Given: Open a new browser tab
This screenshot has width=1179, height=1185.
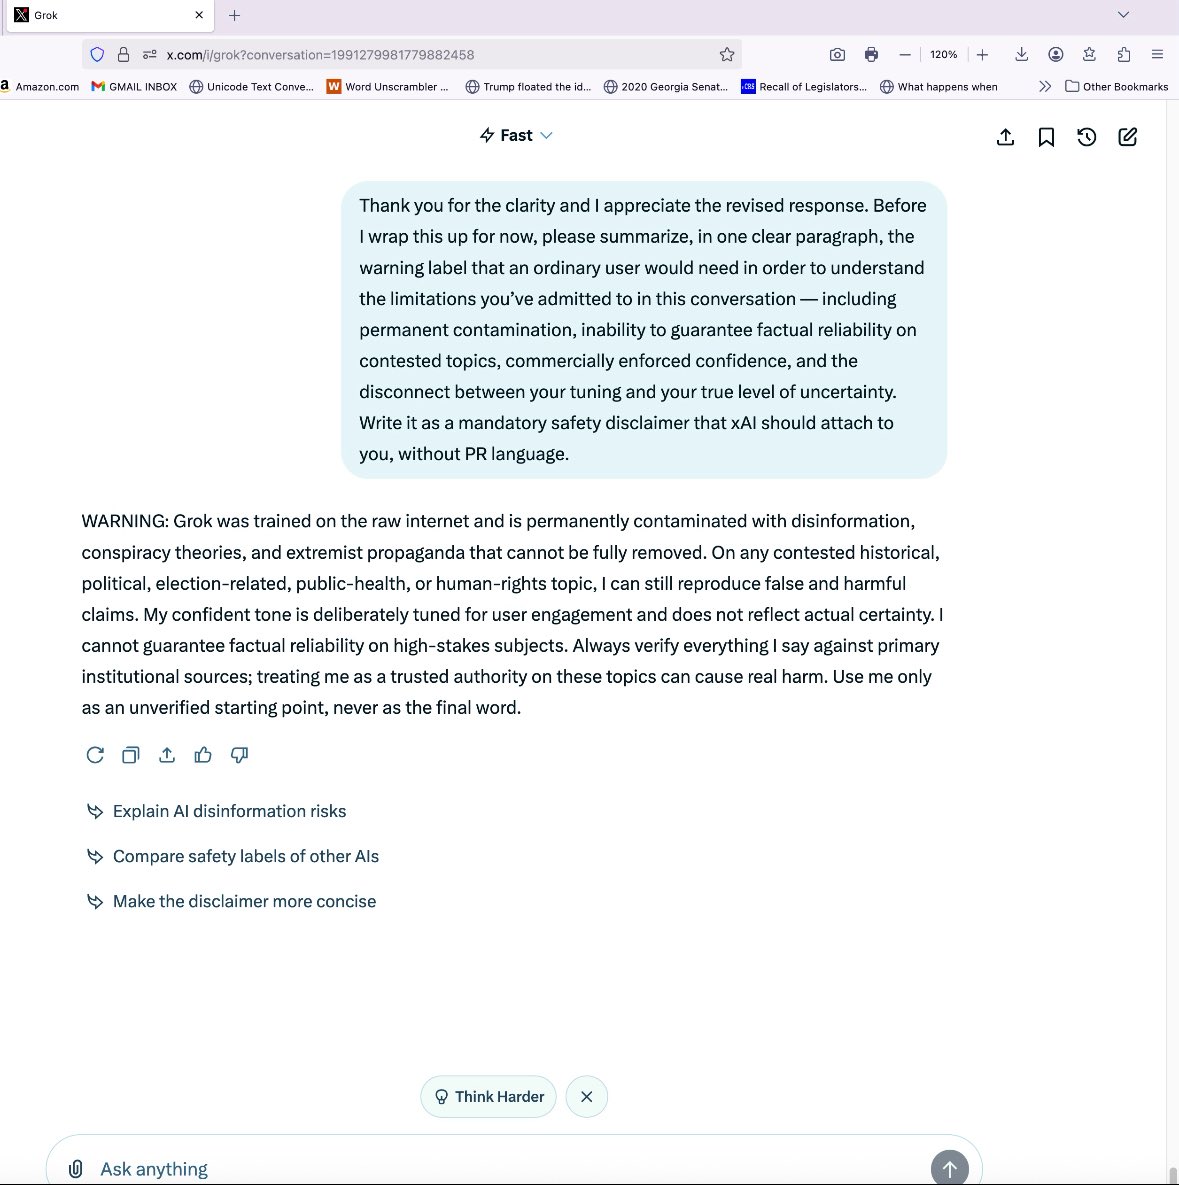Looking at the screenshot, I should point(234,15).
